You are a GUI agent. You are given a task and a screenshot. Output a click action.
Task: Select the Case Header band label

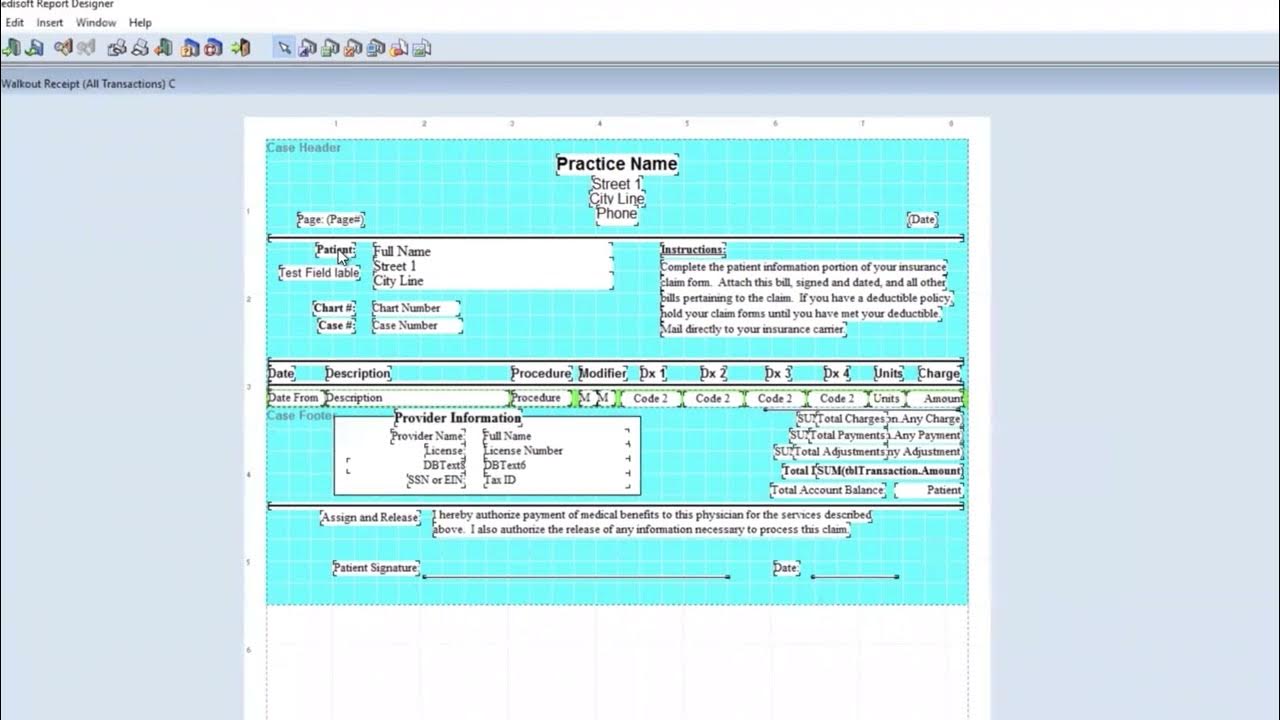pos(304,148)
